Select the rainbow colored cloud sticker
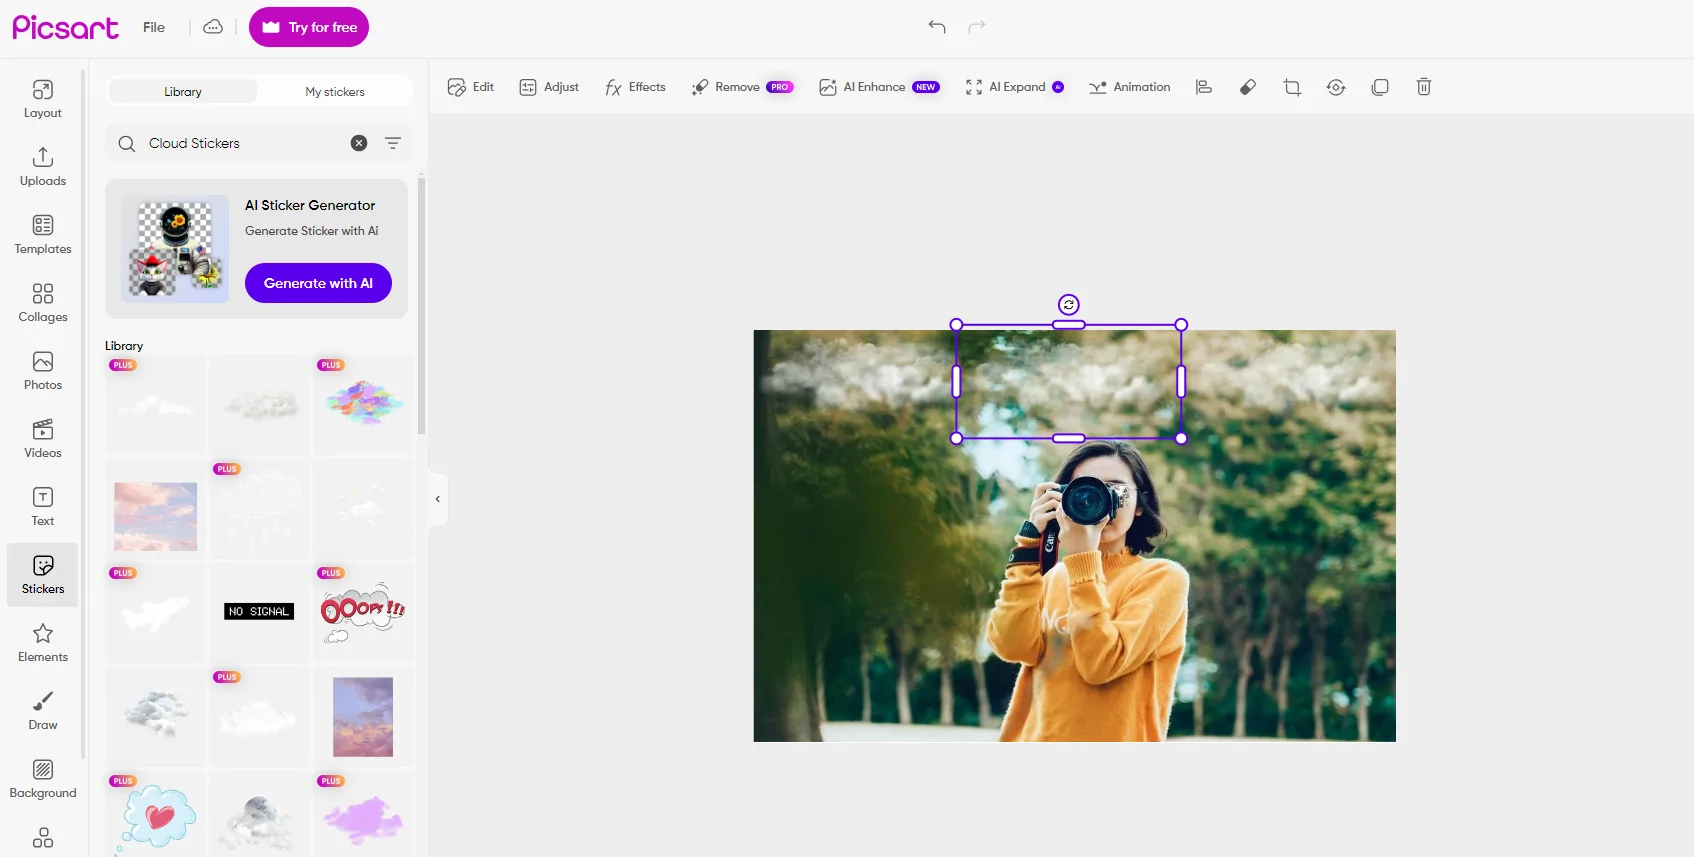1694x857 pixels. [x=363, y=404]
